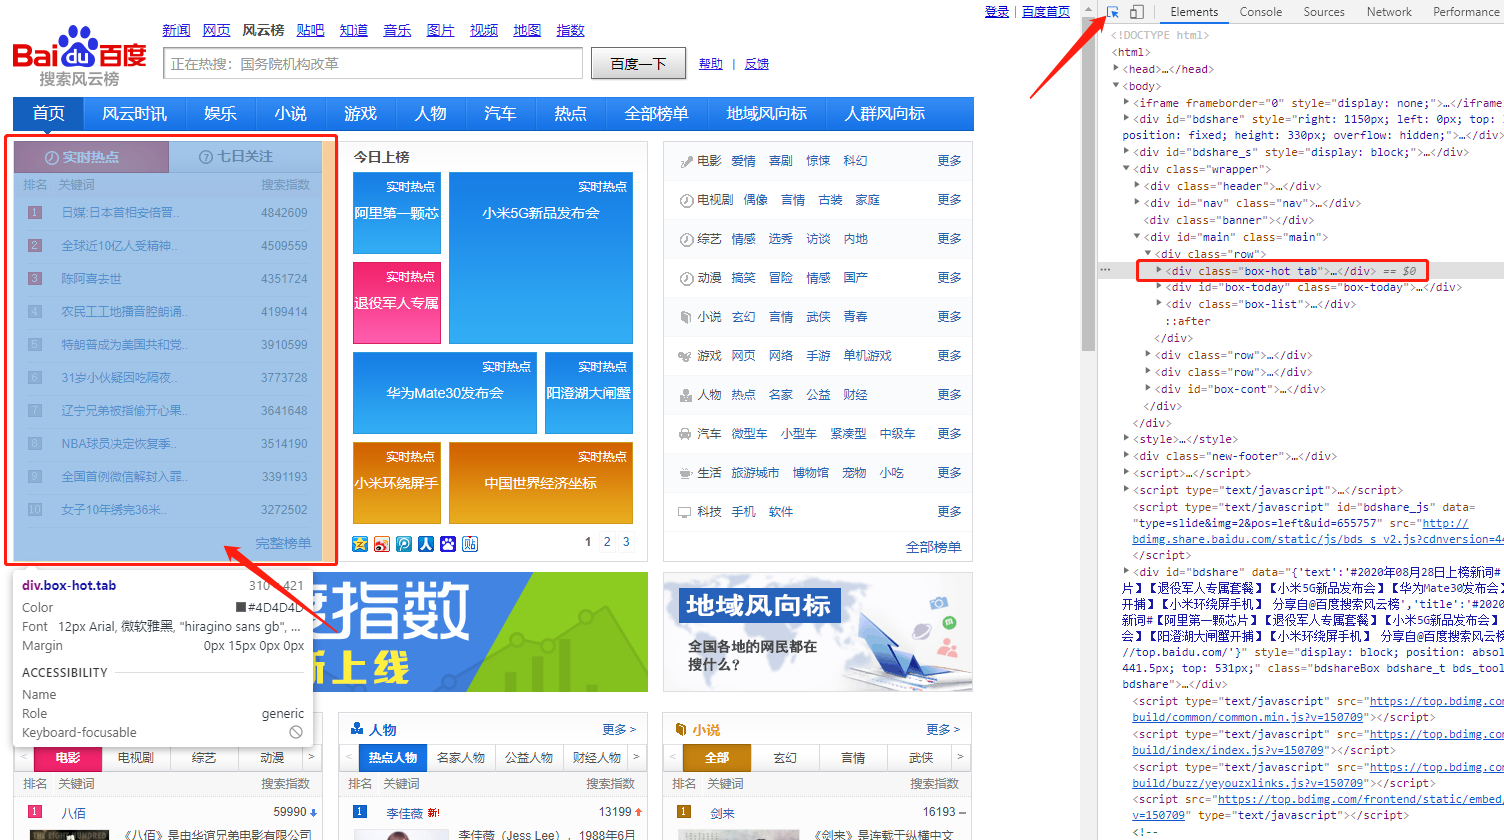Image resolution: width=1504 pixels, height=840 pixels.
Task: Toggle the DevTools device toolbar icon
Action: 1137,12
